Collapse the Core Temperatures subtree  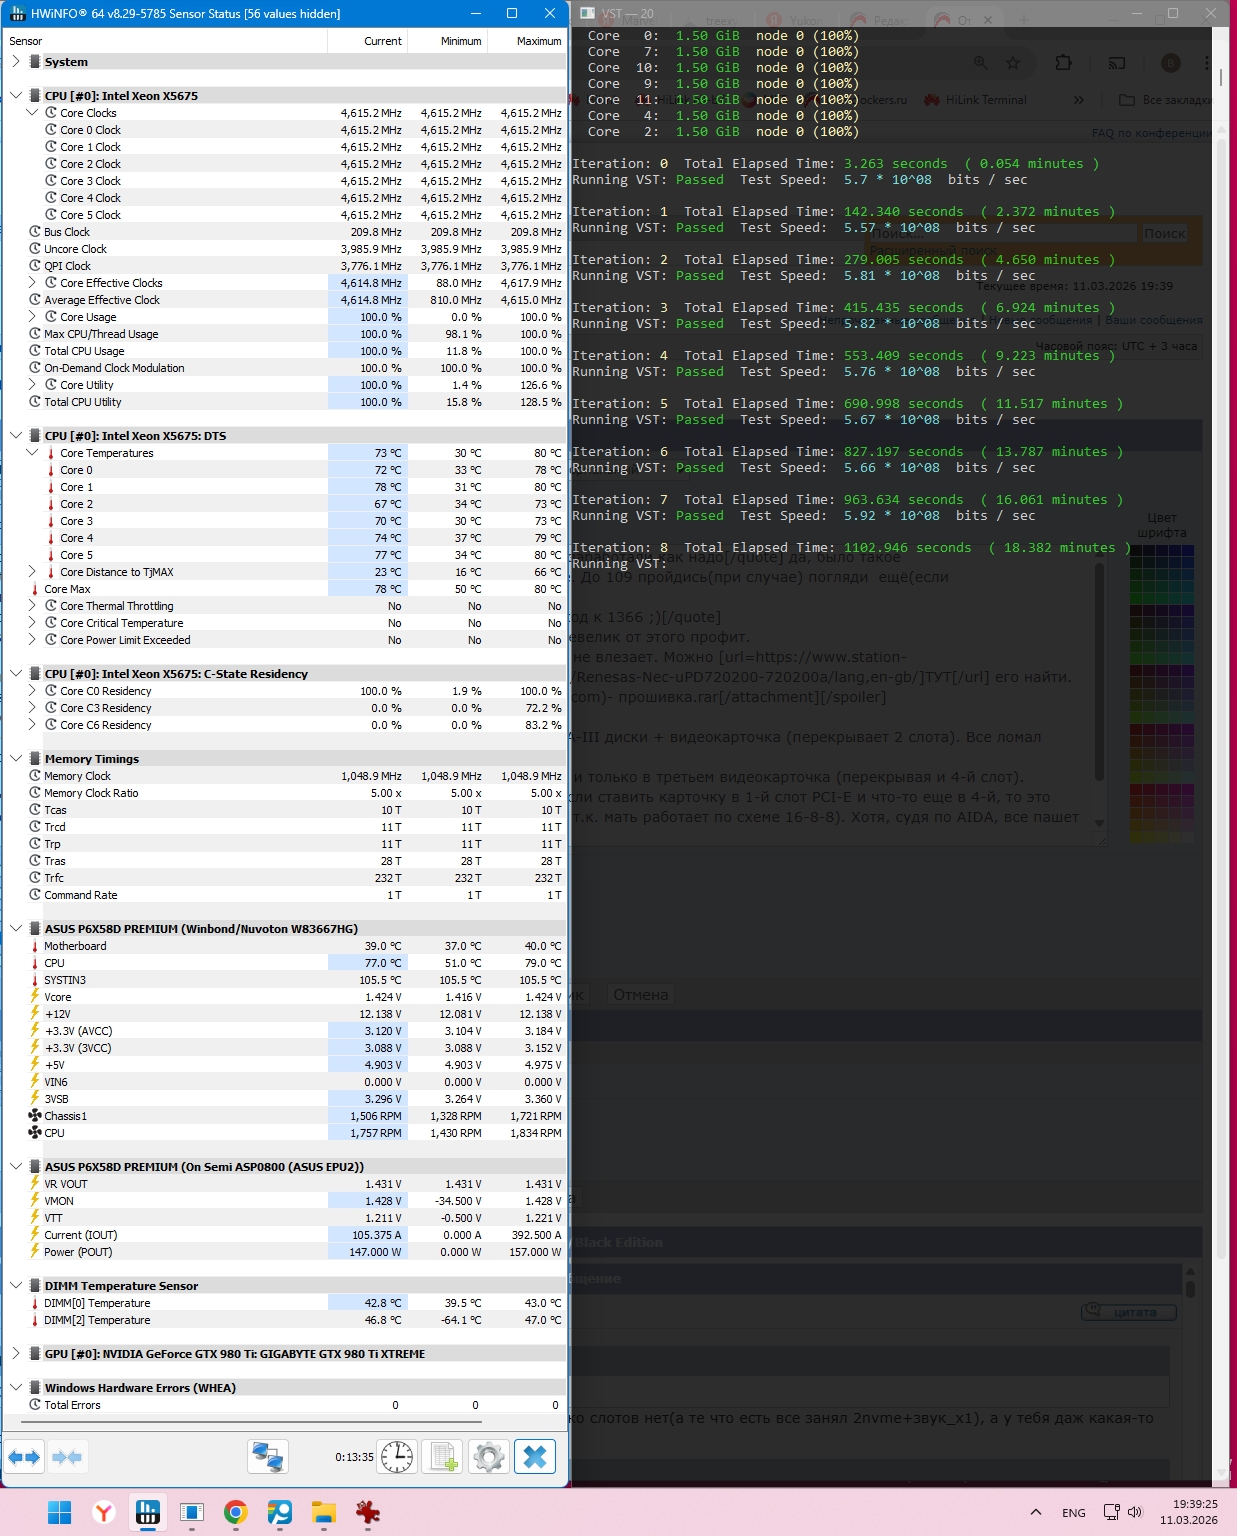[x=32, y=453]
